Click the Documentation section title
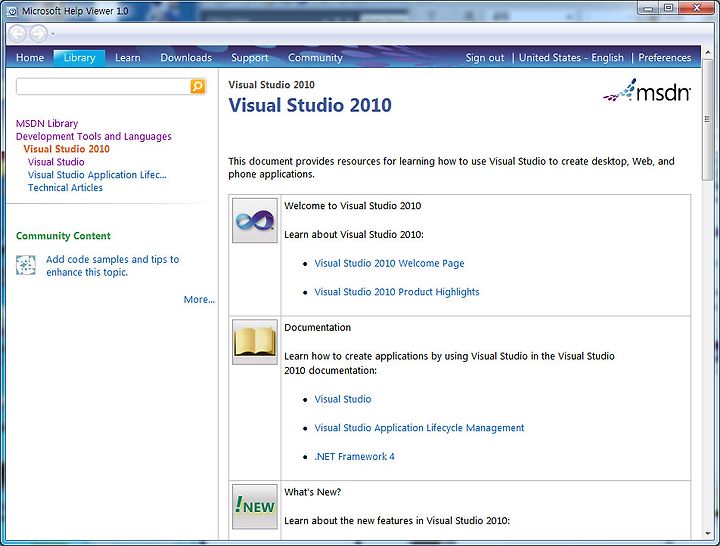 317,327
